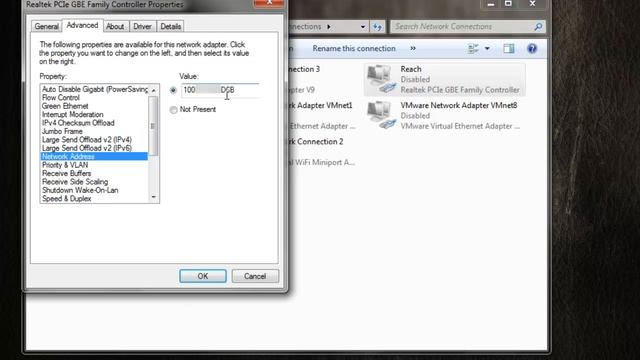The height and width of the screenshot is (360, 640).
Task: Switch to the Advanced tab
Action: 82,25
